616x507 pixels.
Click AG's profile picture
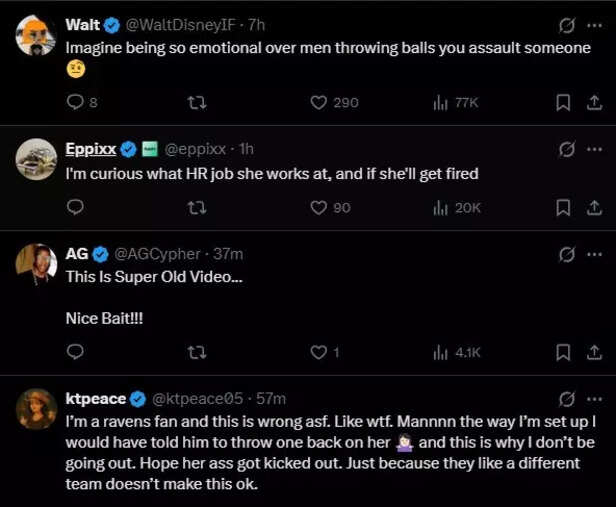(36, 264)
